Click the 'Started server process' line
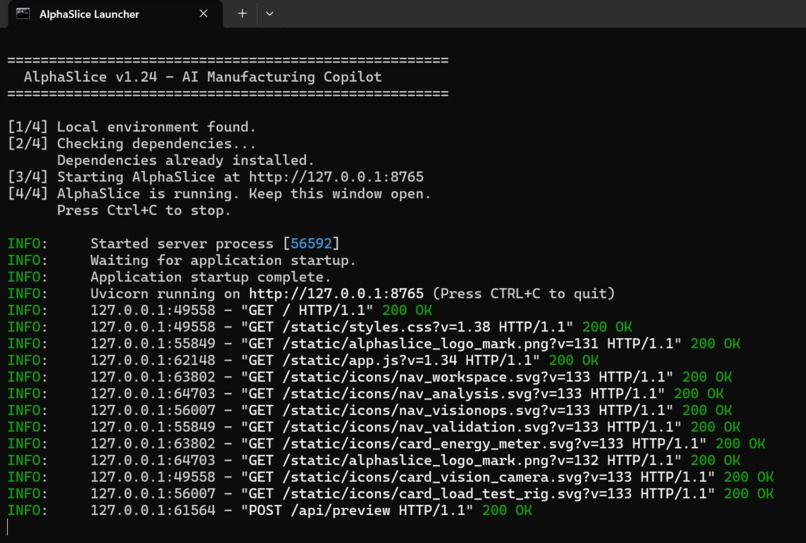Image resolution: width=806 pixels, height=543 pixels. [x=173, y=244]
